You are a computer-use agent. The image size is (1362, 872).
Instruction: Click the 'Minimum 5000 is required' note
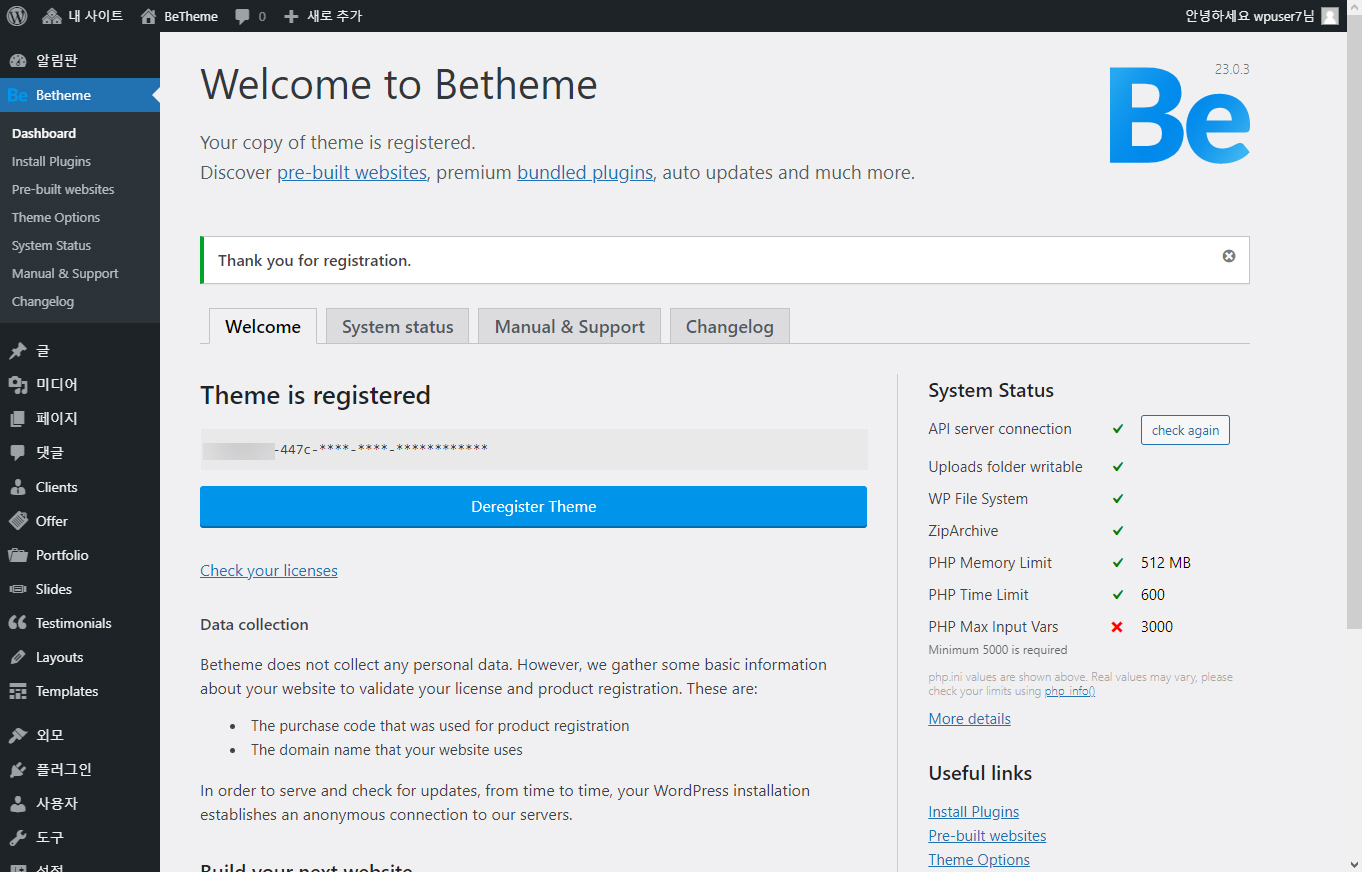[997, 650]
